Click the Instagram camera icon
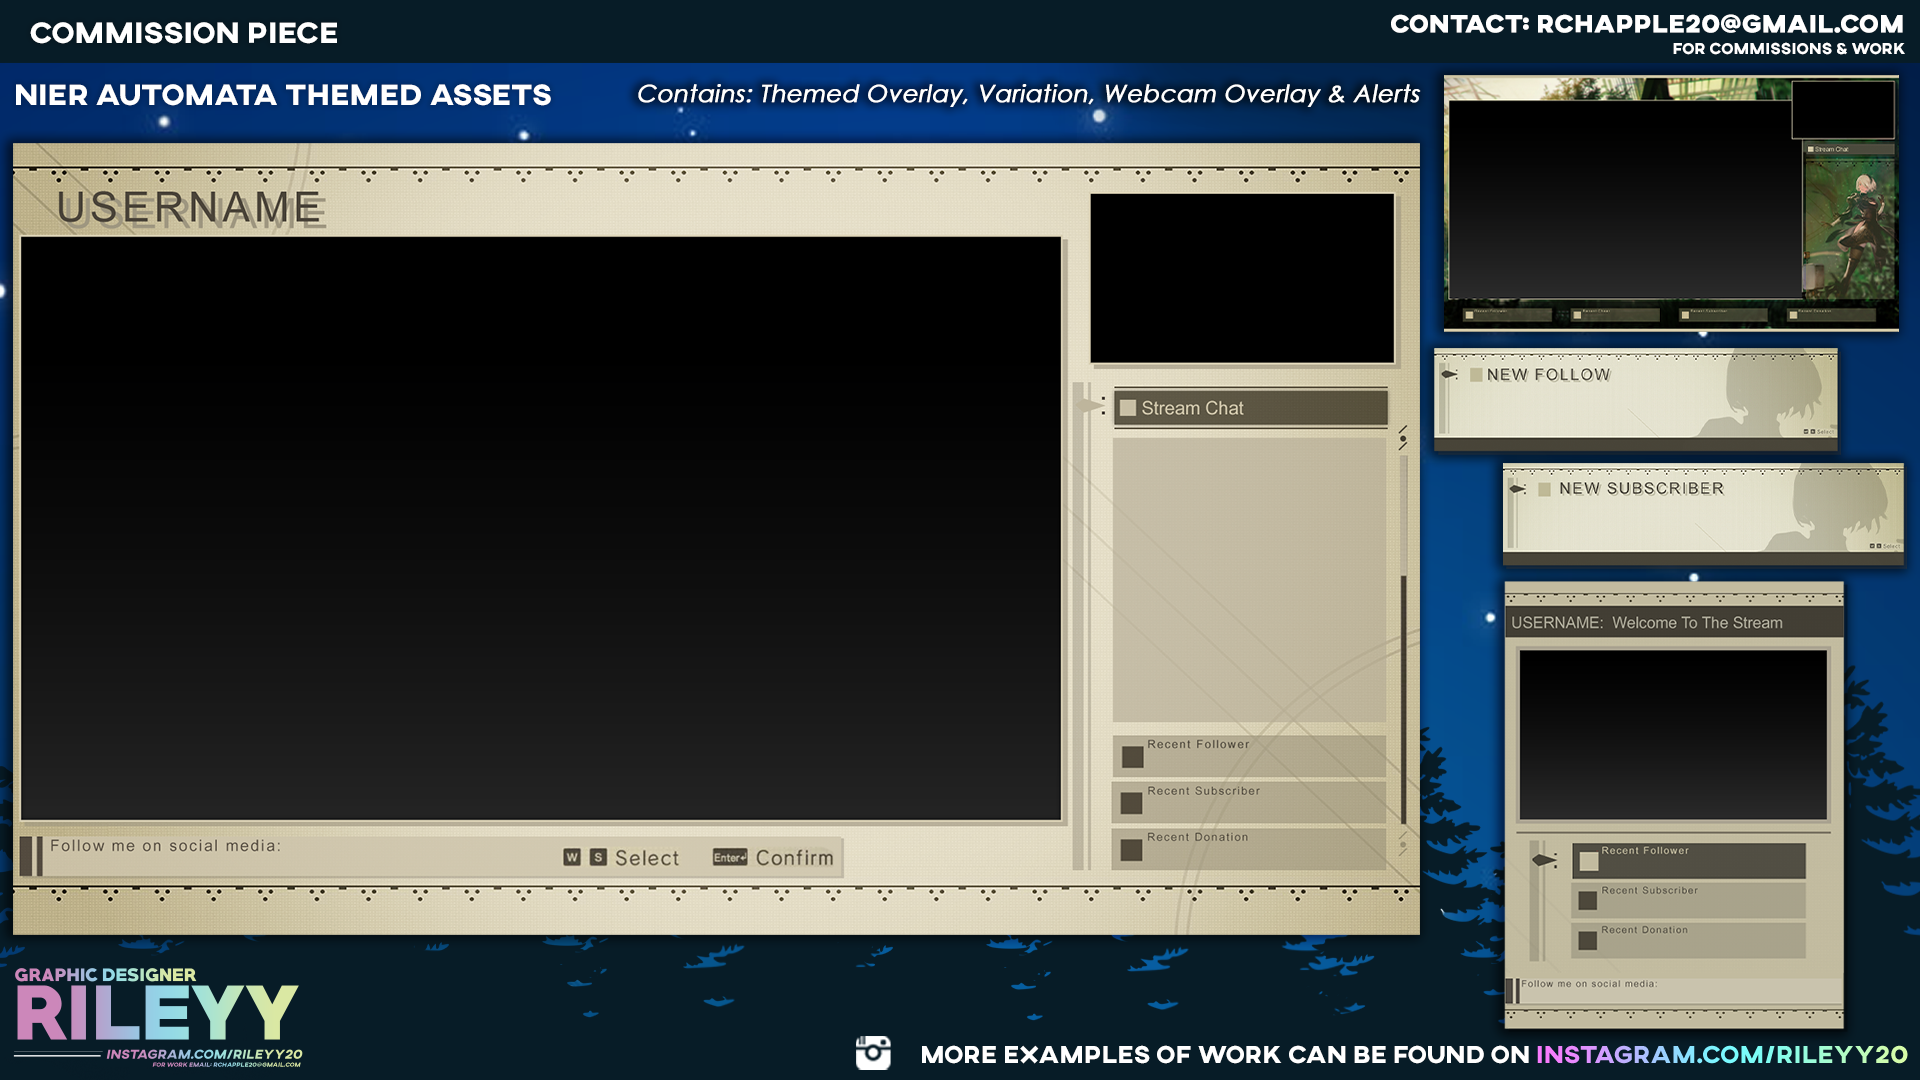This screenshot has height=1080, width=1920. tap(873, 1053)
